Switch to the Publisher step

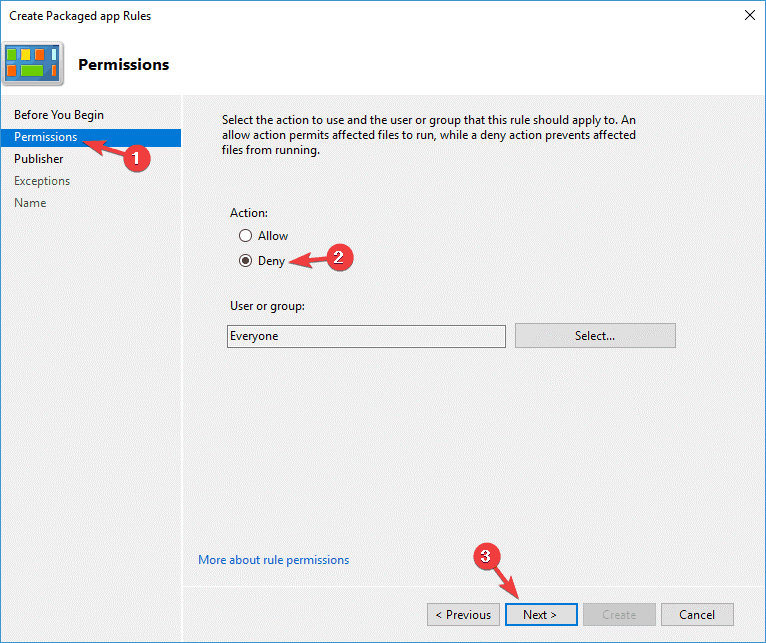coord(39,159)
